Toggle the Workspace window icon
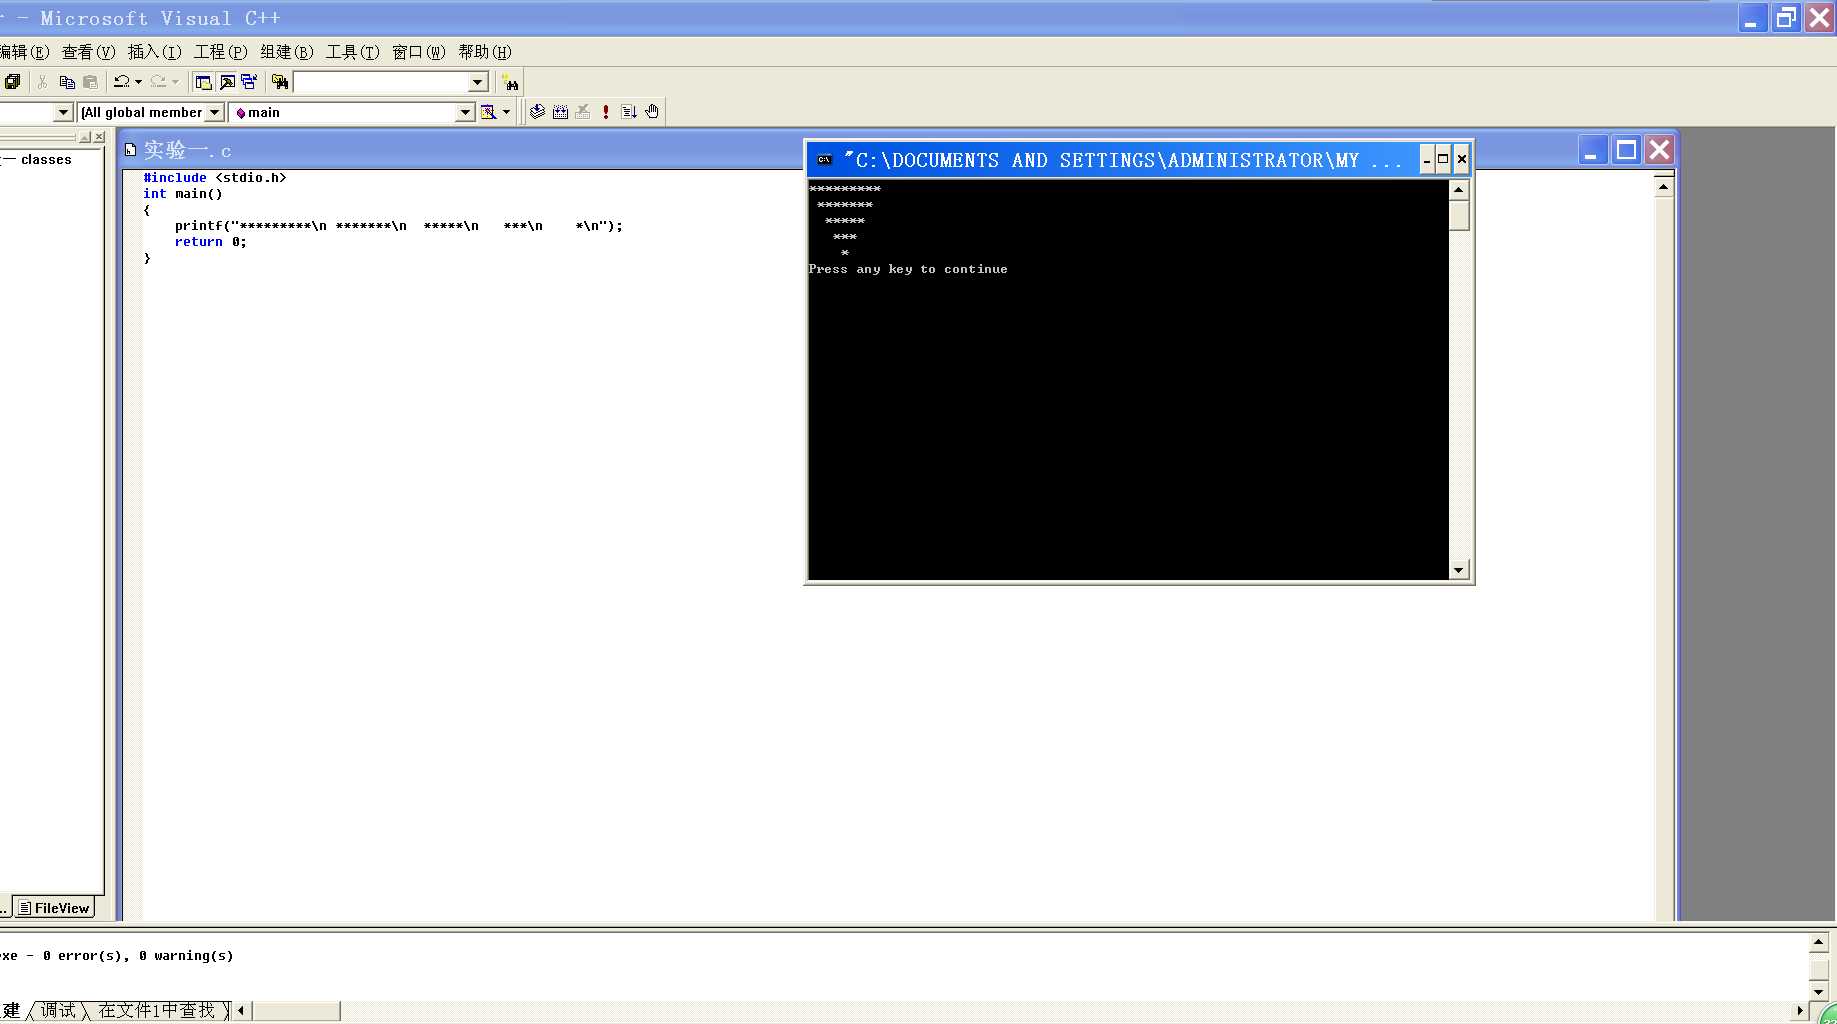 204,82
